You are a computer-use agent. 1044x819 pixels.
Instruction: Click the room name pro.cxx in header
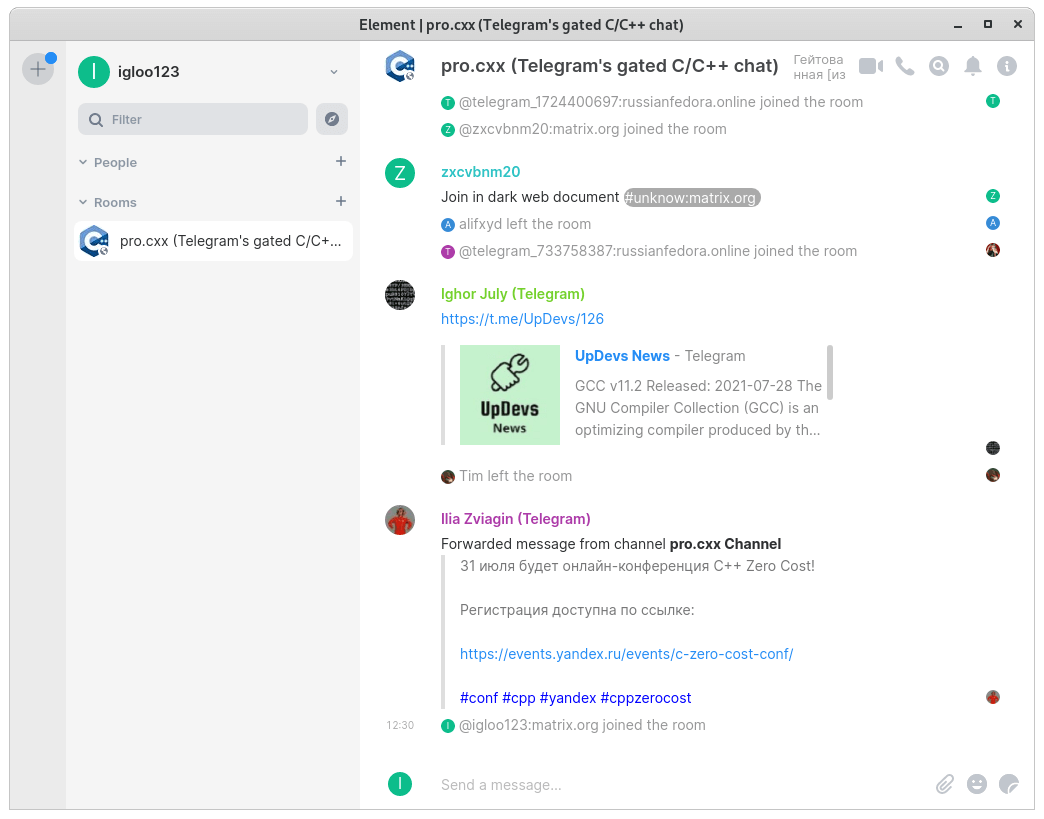[609, 66]
